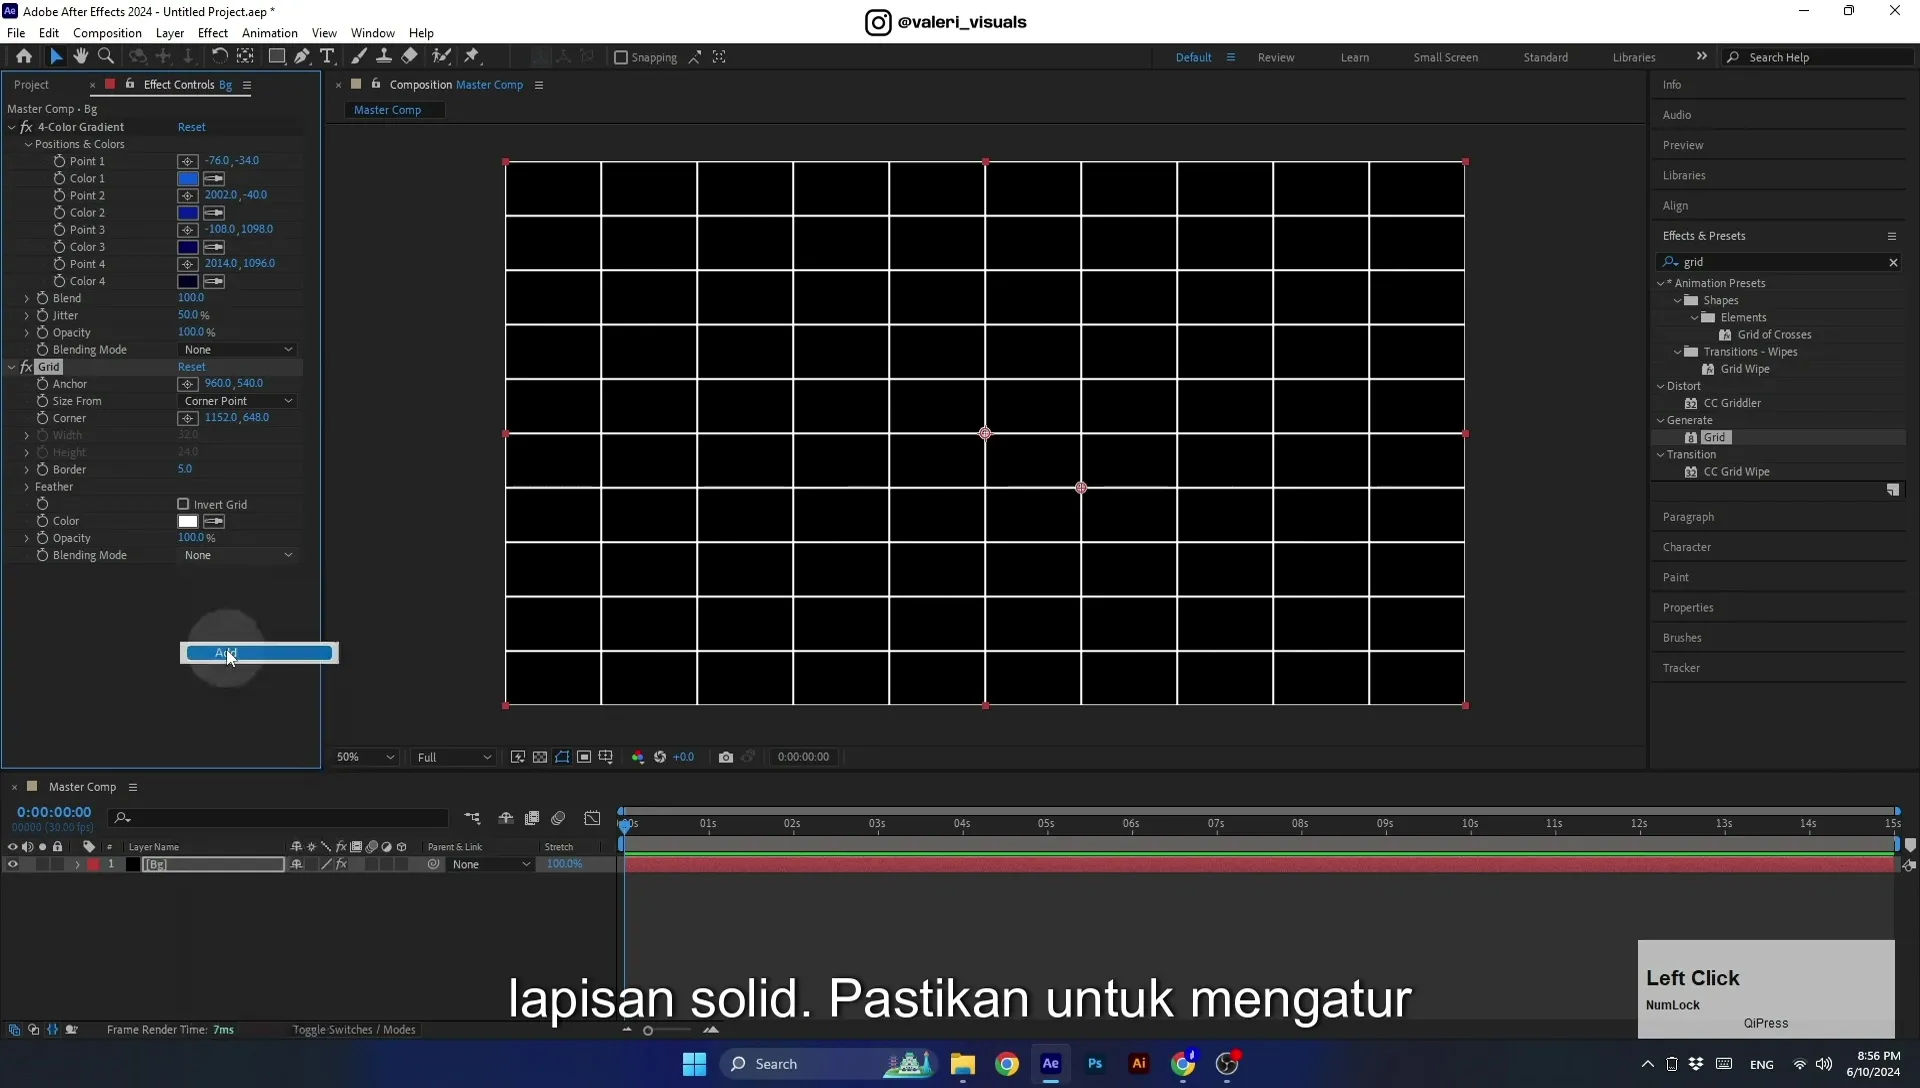
Task: Click the Color 1 eyedropper icon
Action: (214, 178)
